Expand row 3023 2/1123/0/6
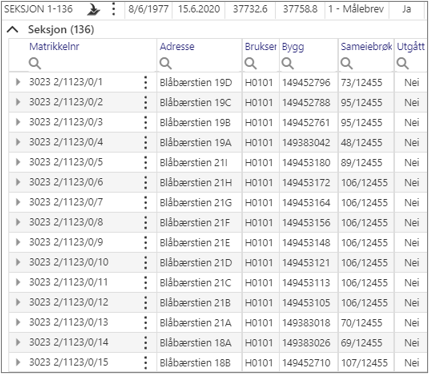Screen dimensions: 429x374 coord(18,182)
